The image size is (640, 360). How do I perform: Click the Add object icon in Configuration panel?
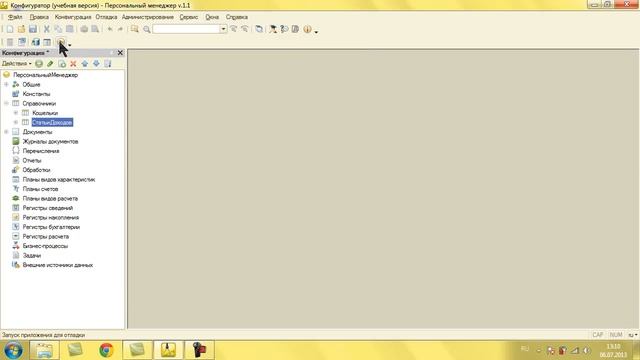click(x=39, y=64)
